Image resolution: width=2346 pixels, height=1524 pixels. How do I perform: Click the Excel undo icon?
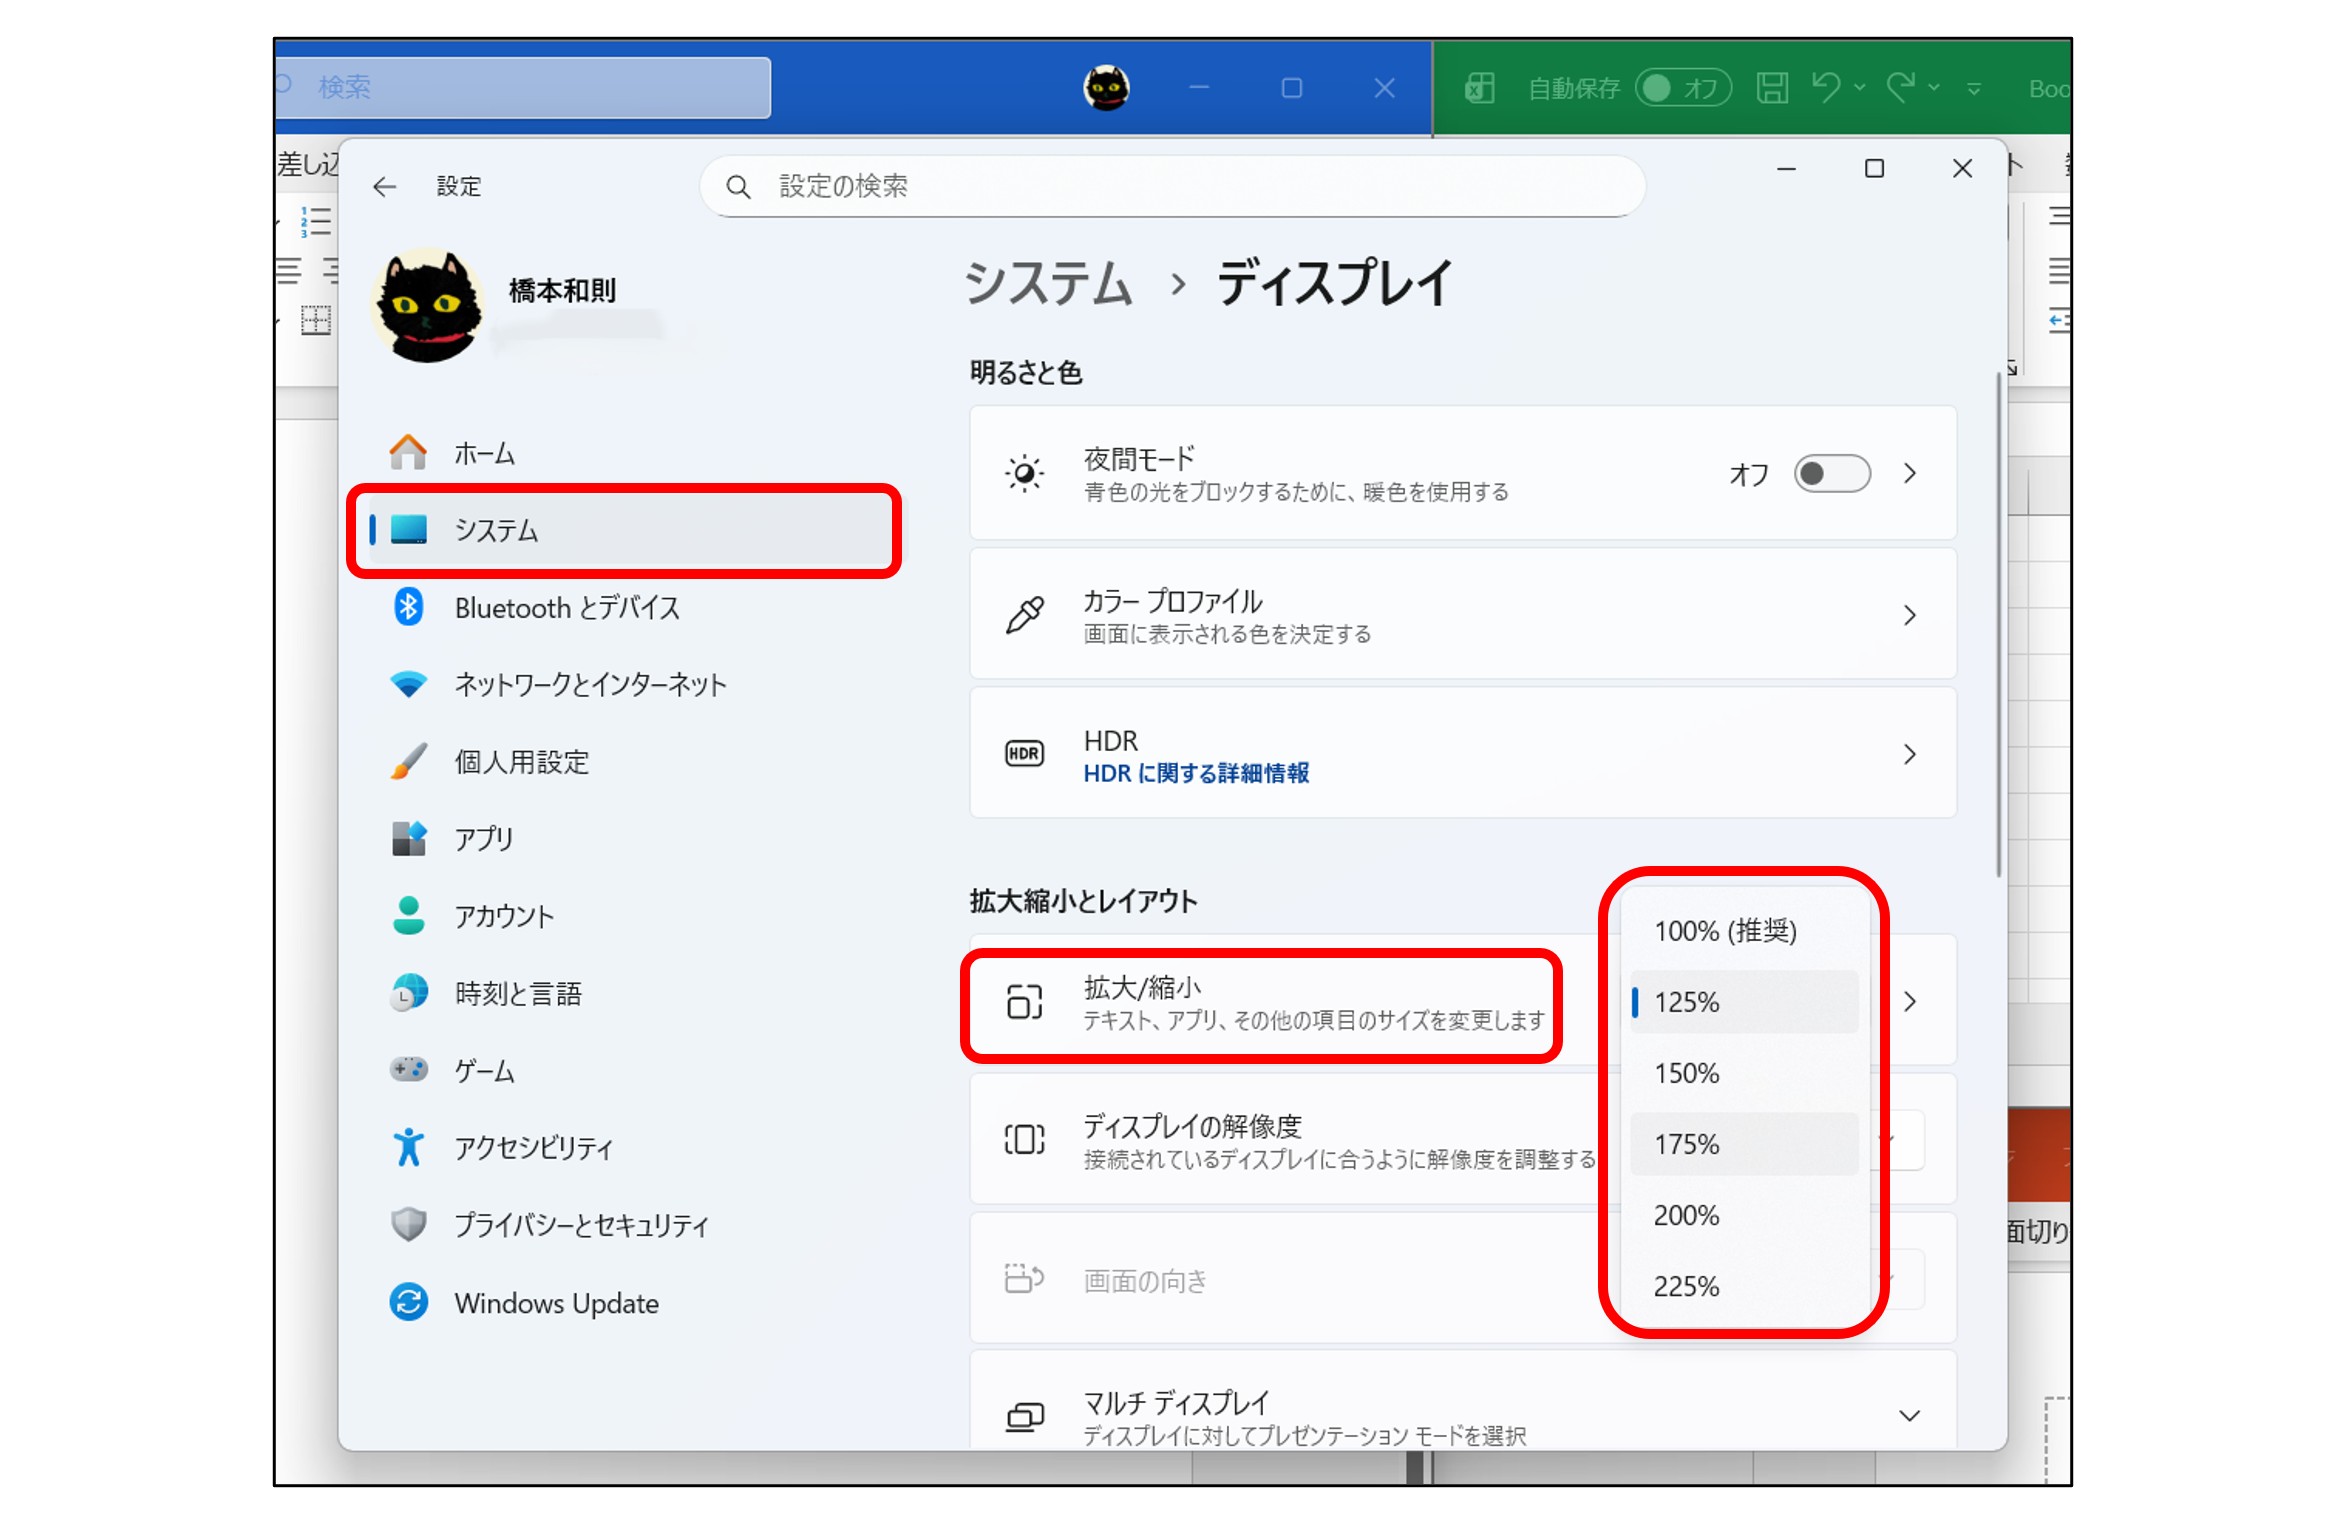(1825, 88)
